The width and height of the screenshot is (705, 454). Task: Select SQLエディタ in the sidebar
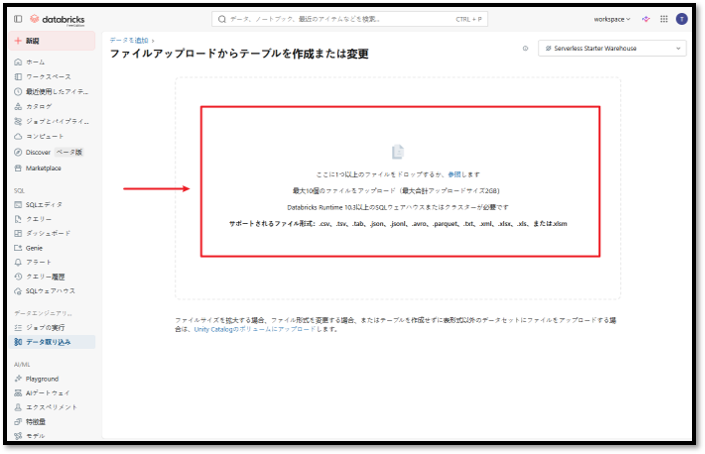click(x=43, y=204)
